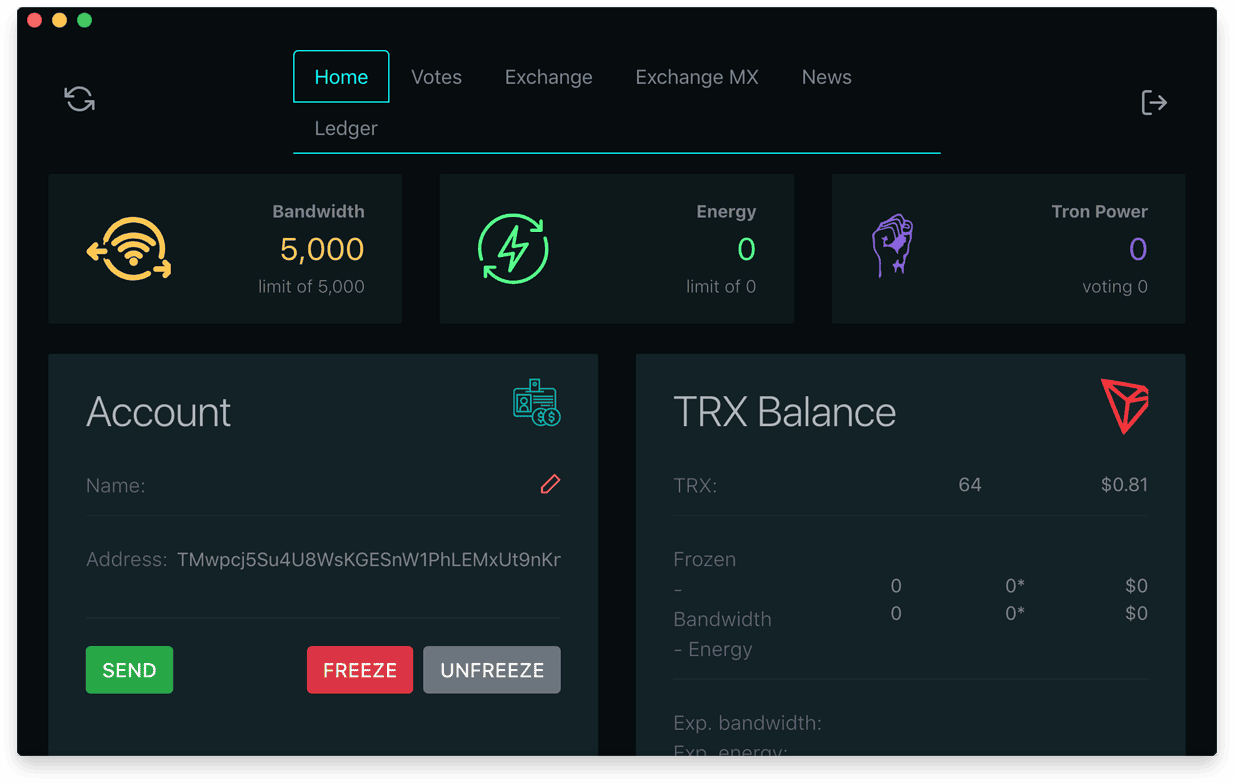The image size is (1234, 783).
Task: Open the Exchange MX tab
Action: (x=697, y=77)
